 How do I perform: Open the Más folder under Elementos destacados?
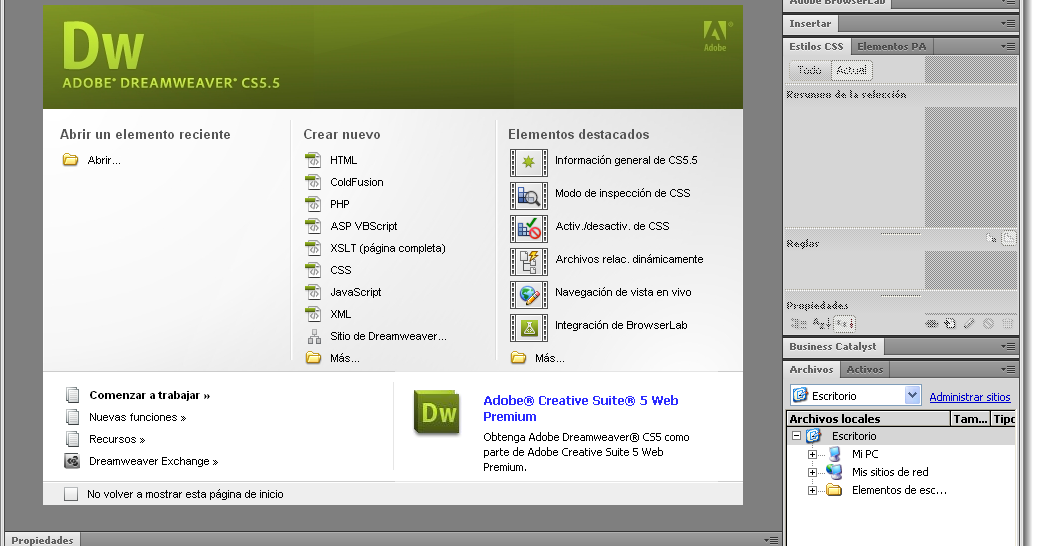click(518, 358)
